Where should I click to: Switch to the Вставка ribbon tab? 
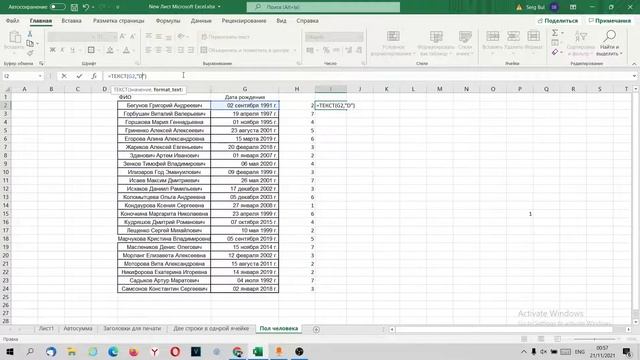(71, 20)
